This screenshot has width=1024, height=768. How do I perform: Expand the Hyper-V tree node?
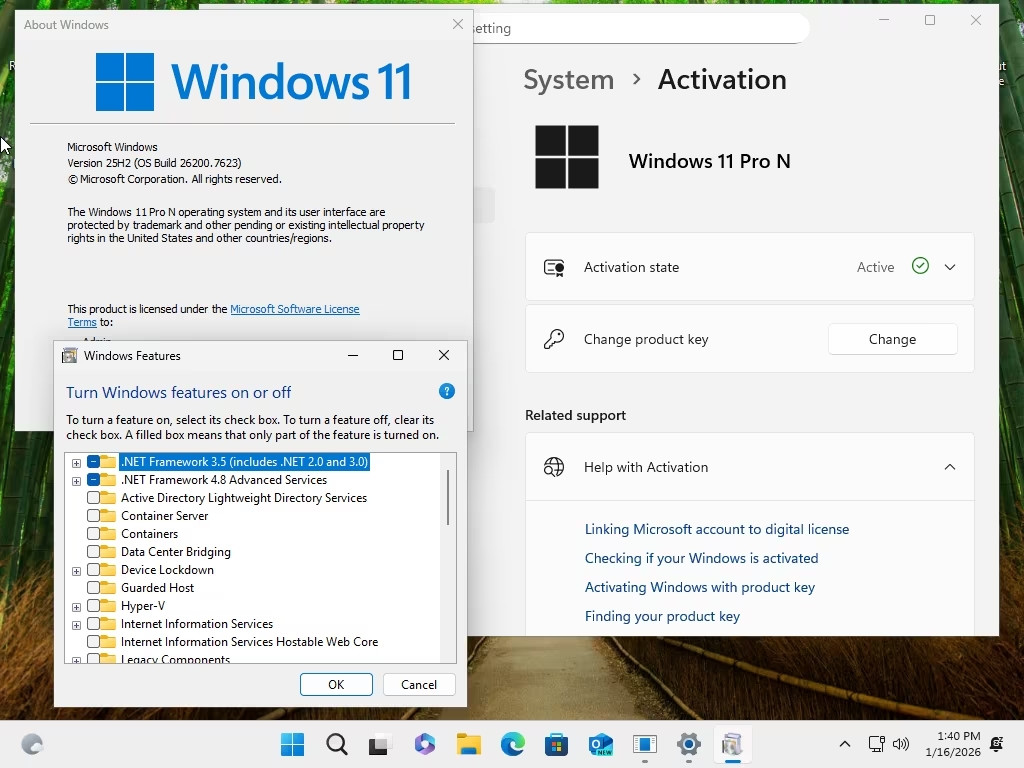(x=76, y=607)
